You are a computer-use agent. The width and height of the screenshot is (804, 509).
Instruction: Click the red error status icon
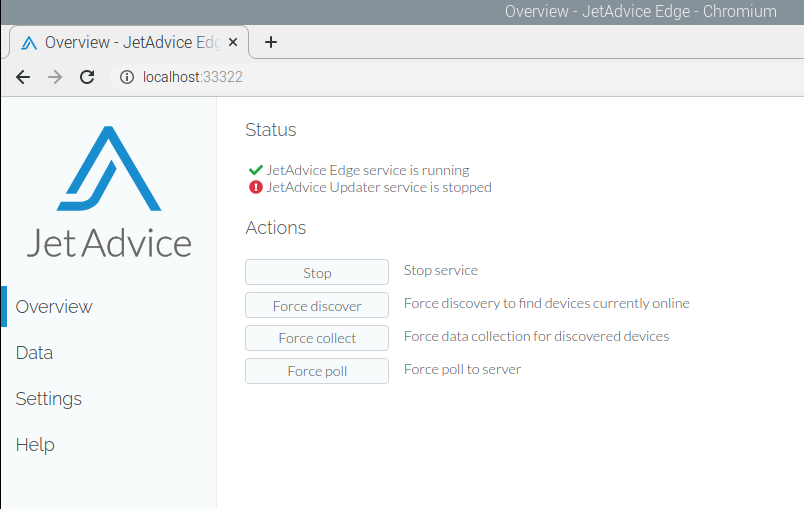(x=255, y=187)
